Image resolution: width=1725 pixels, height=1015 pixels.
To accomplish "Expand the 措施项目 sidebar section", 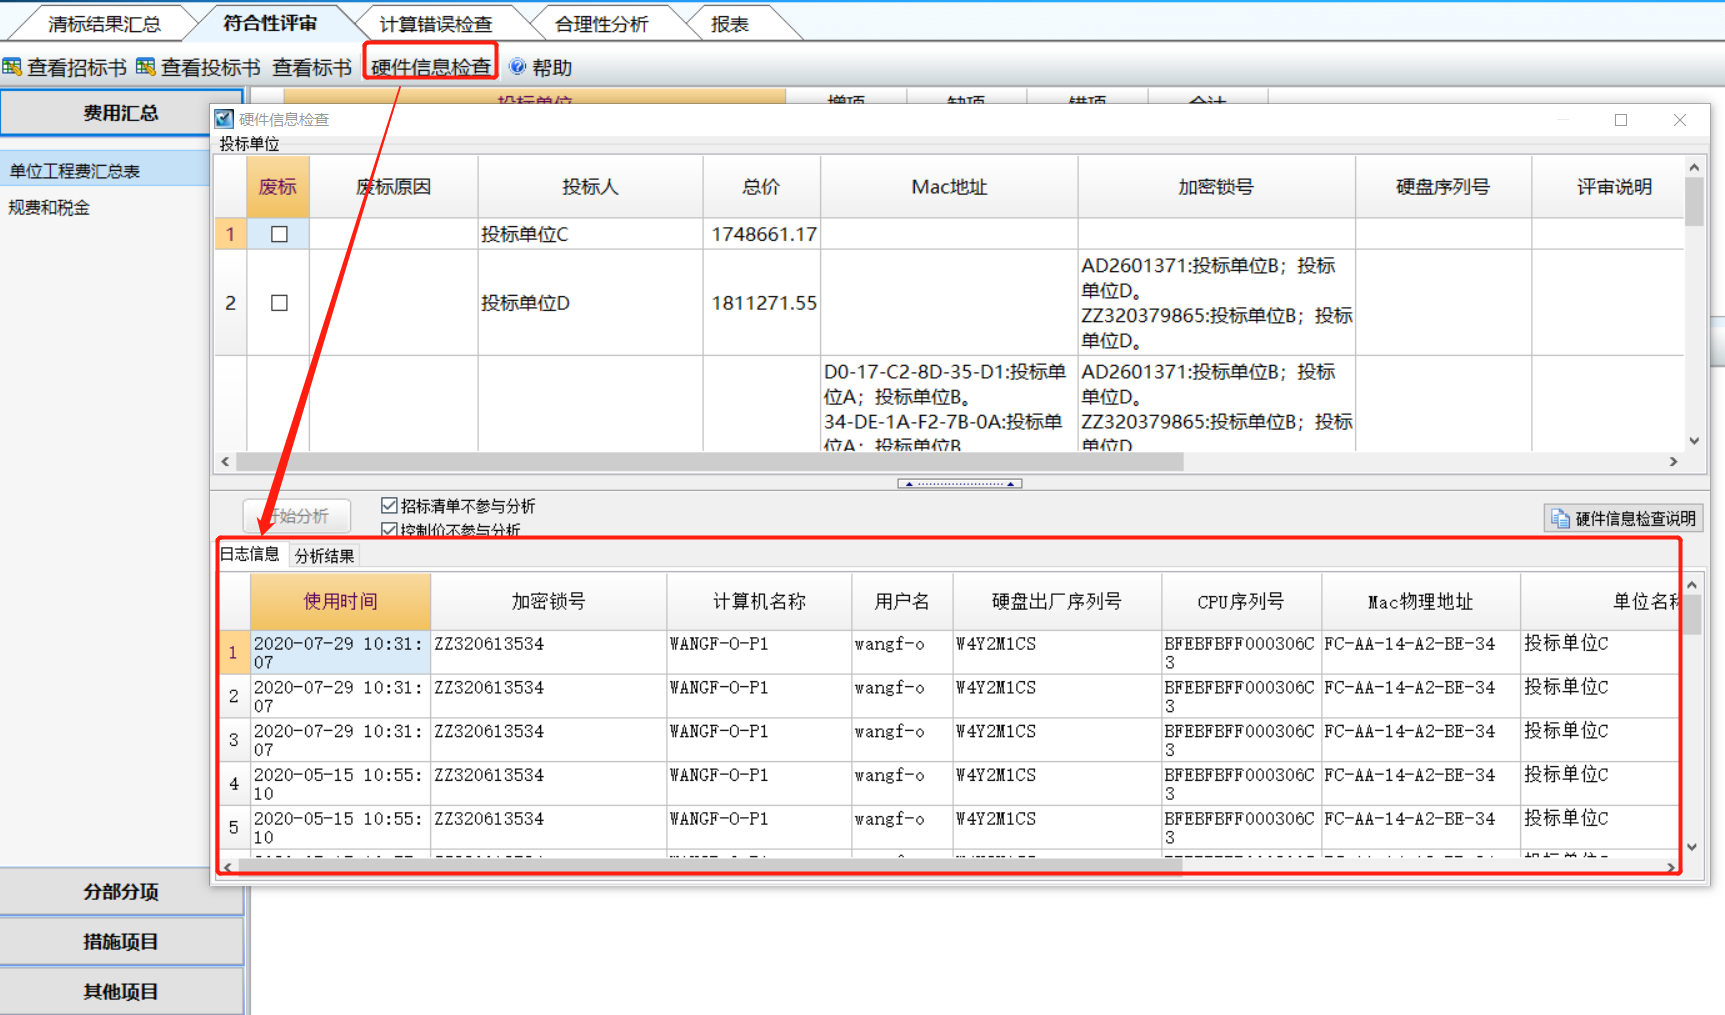I will click(120, 941).
